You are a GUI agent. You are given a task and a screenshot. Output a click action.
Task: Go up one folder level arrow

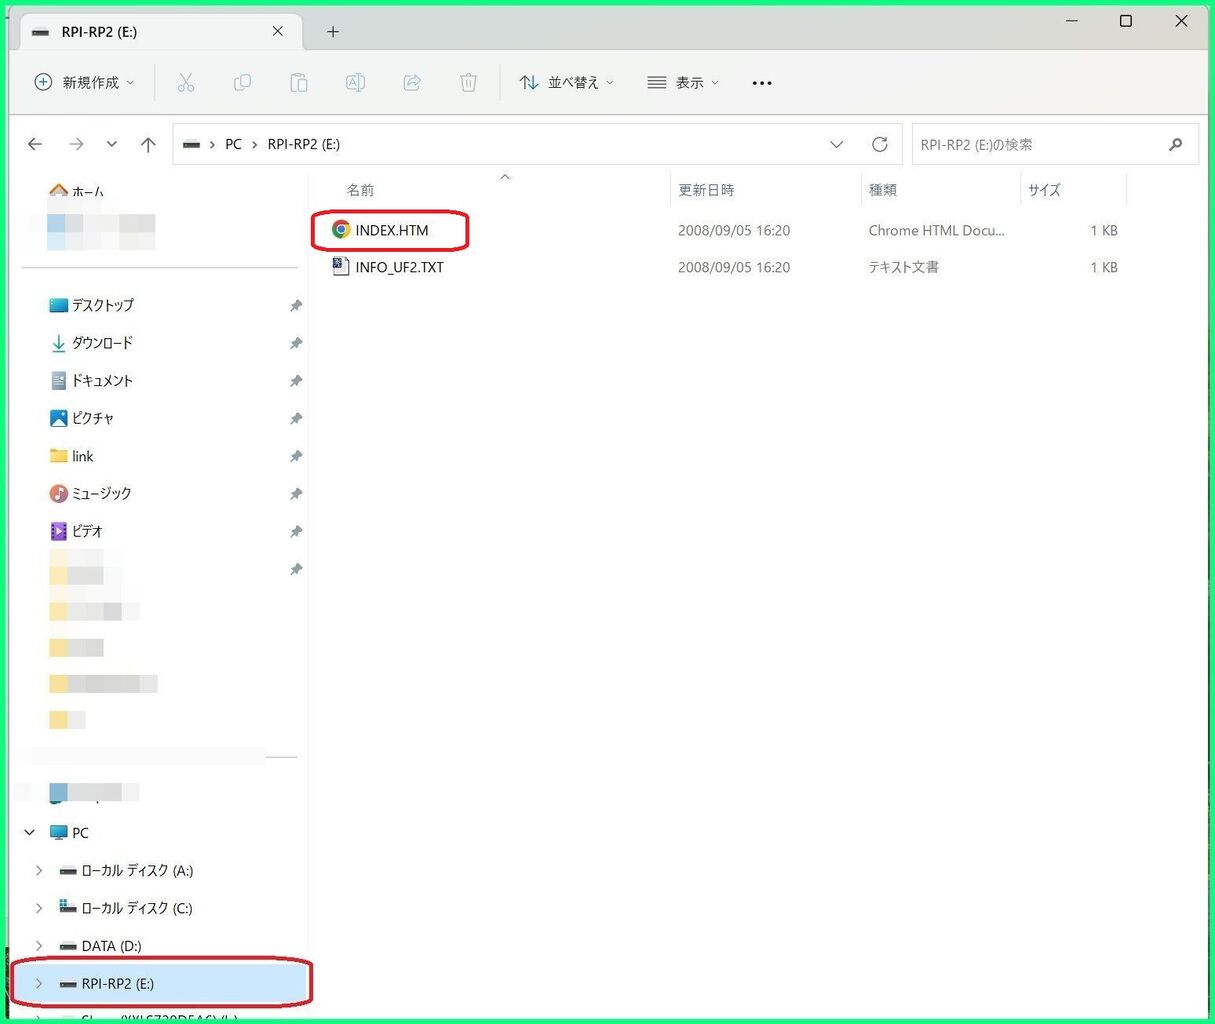click(x=148, y=144)
